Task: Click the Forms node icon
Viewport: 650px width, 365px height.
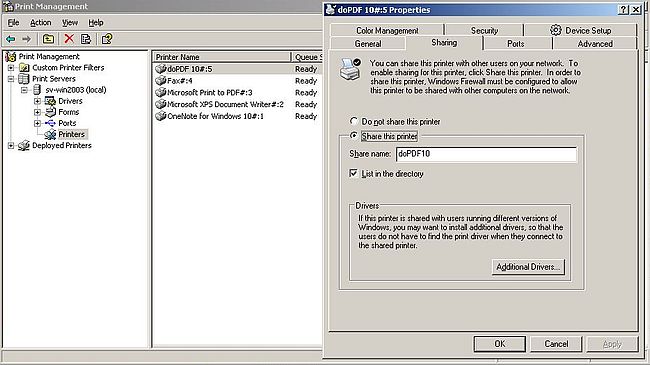Action: pos(50,112)
